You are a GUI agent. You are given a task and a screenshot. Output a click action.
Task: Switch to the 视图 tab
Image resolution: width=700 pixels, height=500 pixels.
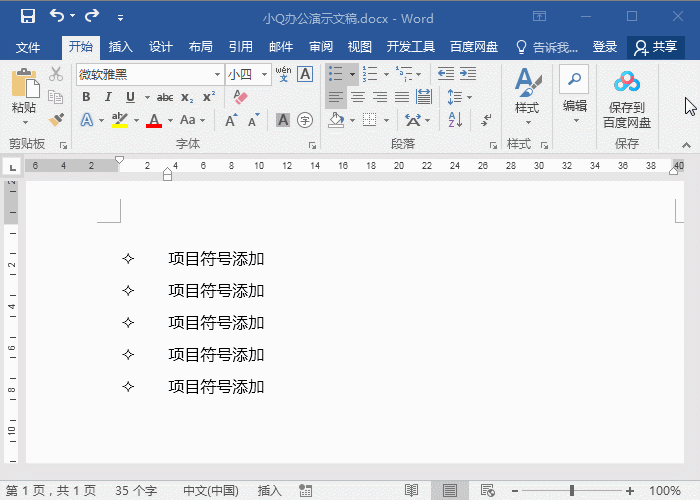pyautogui.click(x=359, y=46)
